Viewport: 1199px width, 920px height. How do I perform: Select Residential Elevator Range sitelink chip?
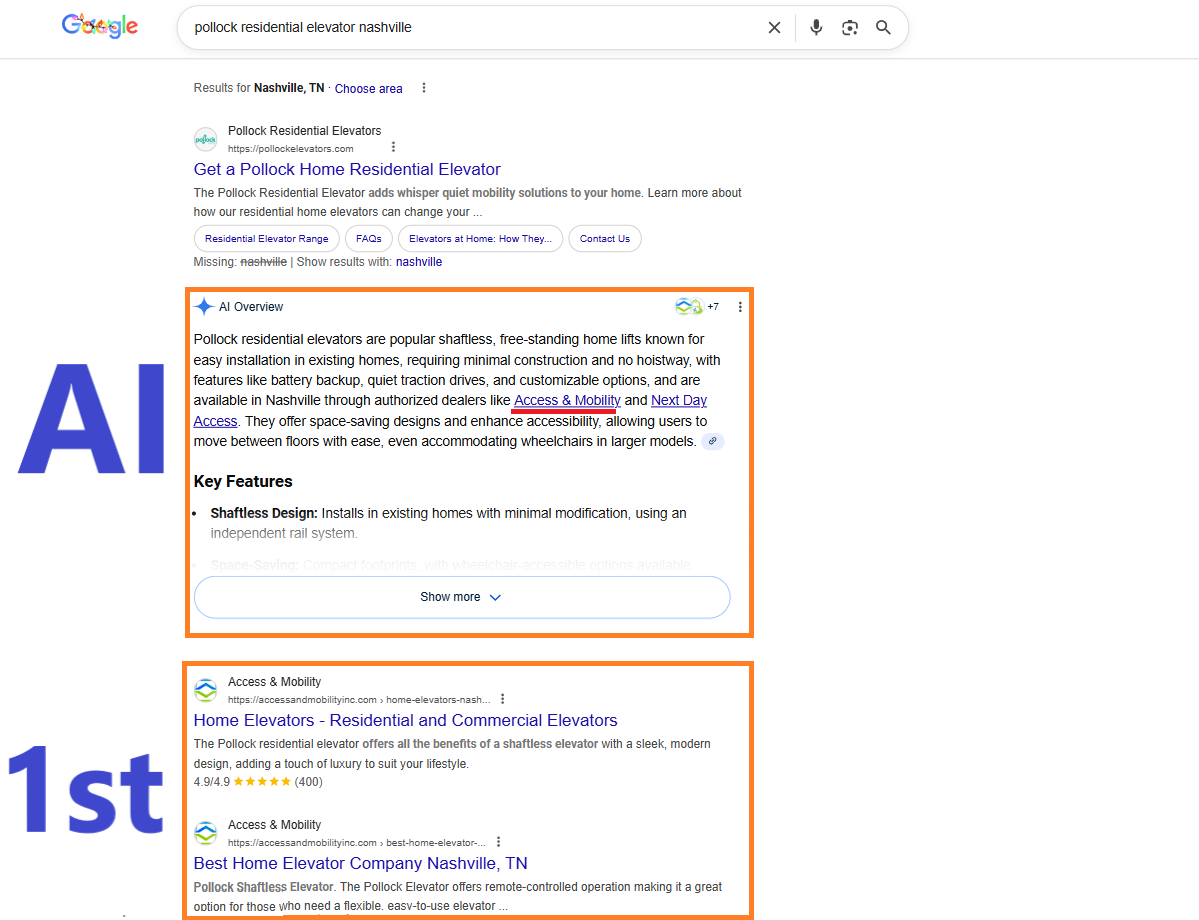[266, 239]
